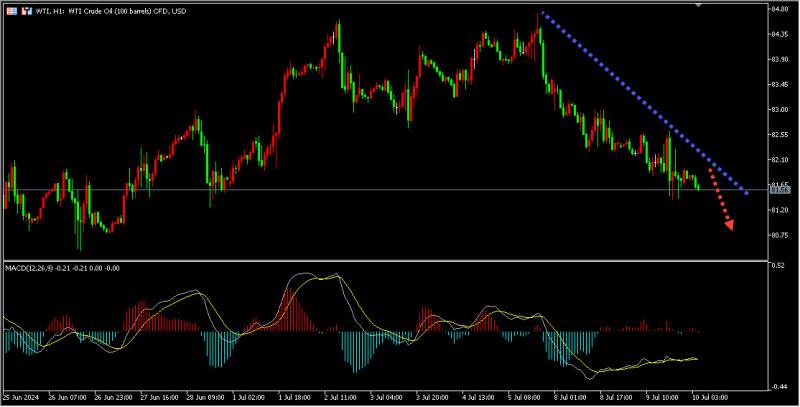
Task: Click the 26 Jun 23:00 time label
Action: [113, 397]
